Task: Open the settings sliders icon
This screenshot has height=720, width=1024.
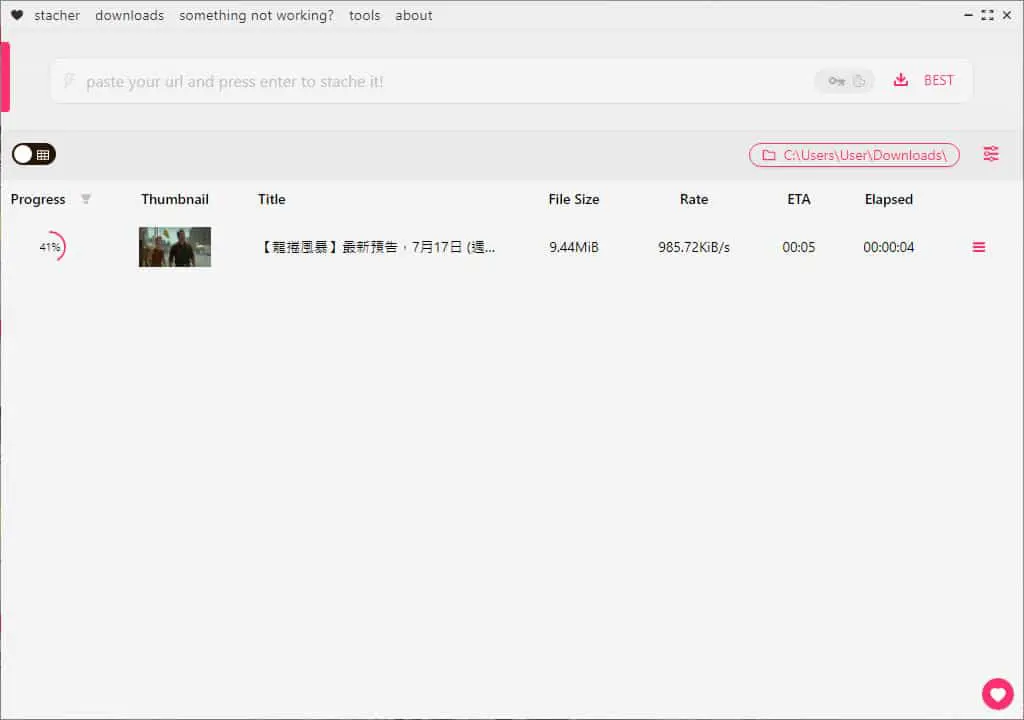Action: 991,154
